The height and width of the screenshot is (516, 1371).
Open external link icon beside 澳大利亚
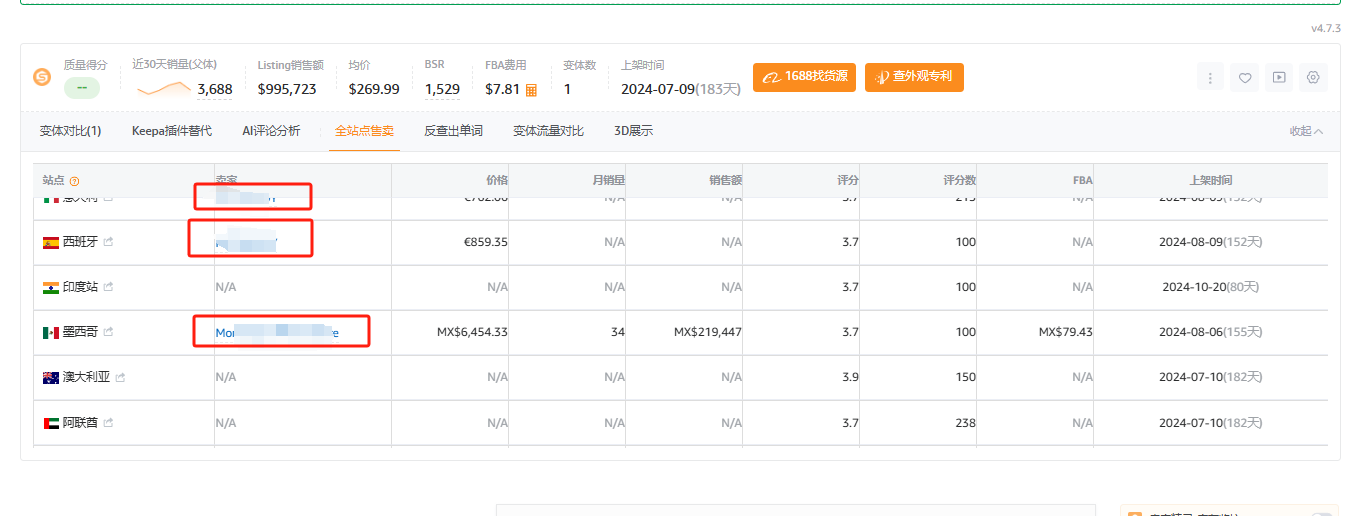(121, 377)
